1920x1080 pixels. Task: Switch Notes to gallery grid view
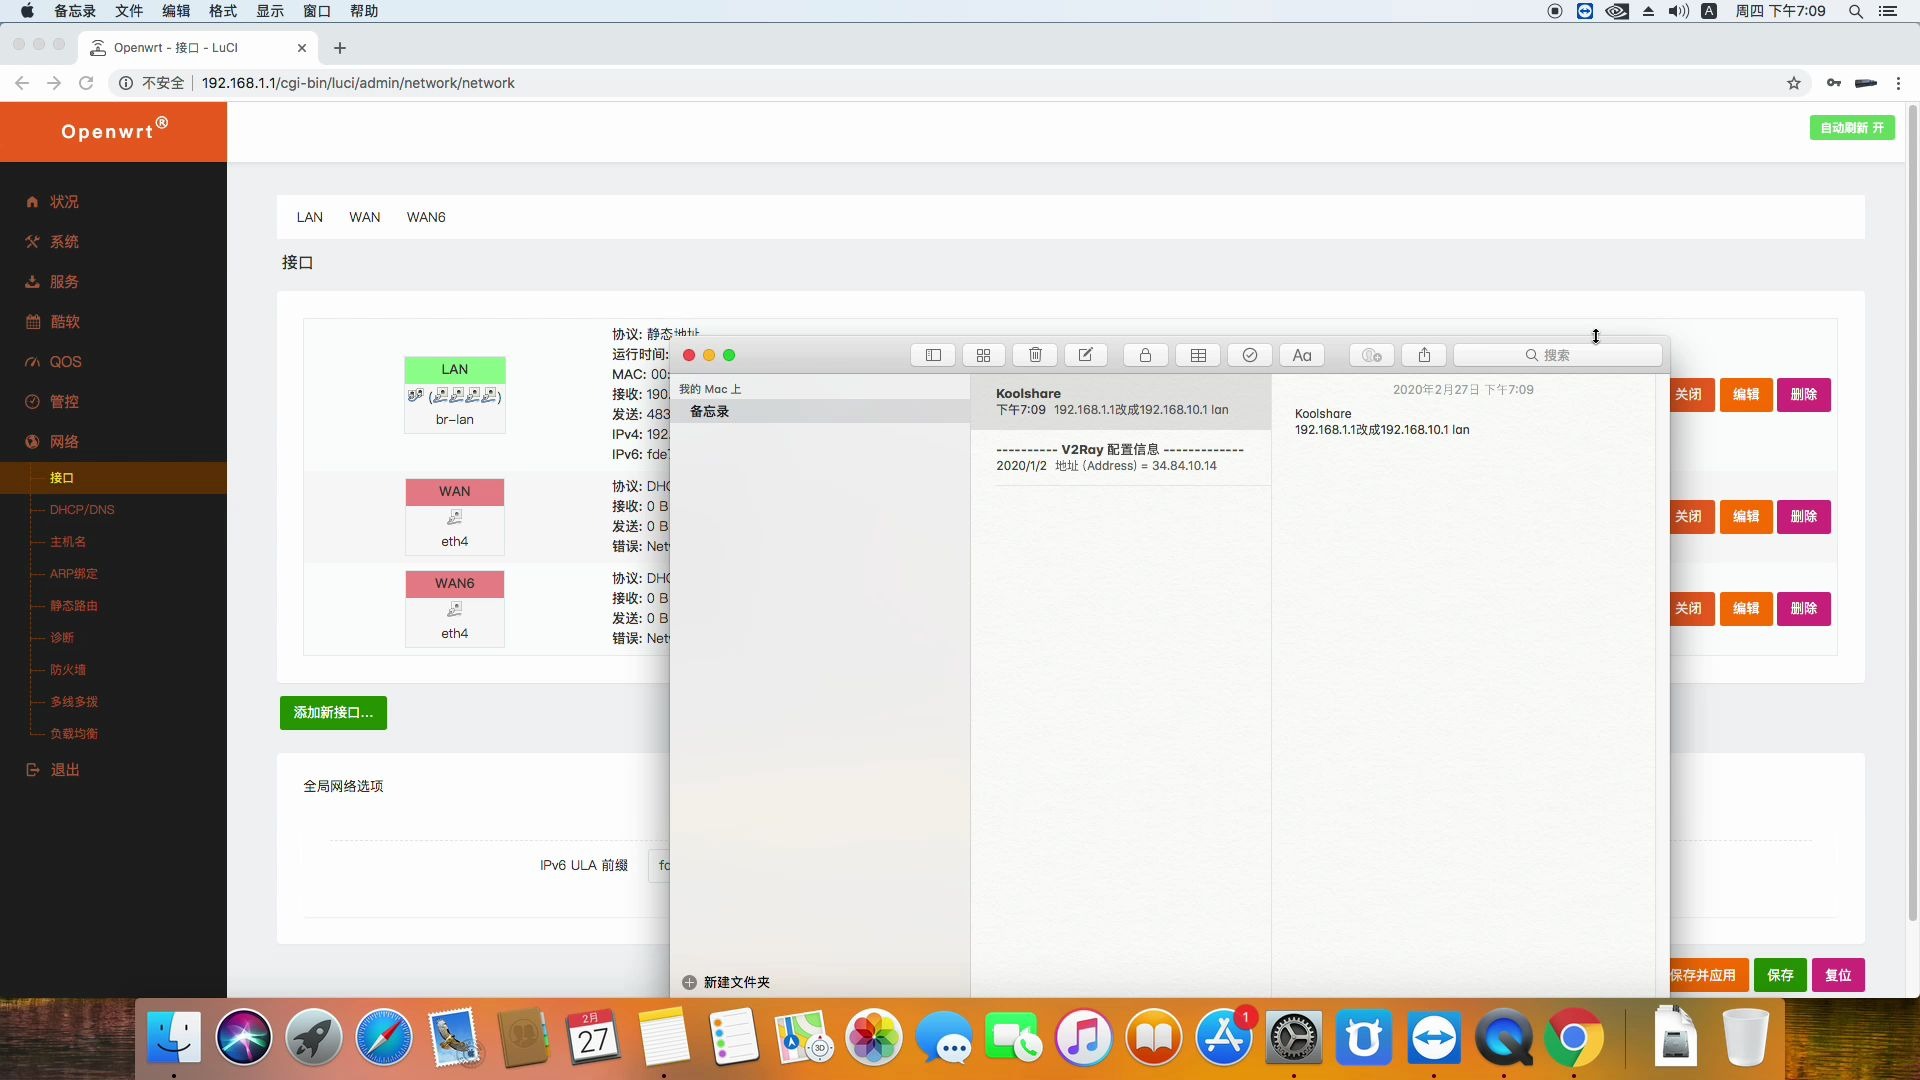pyautogui.click(x=983, y=355)
